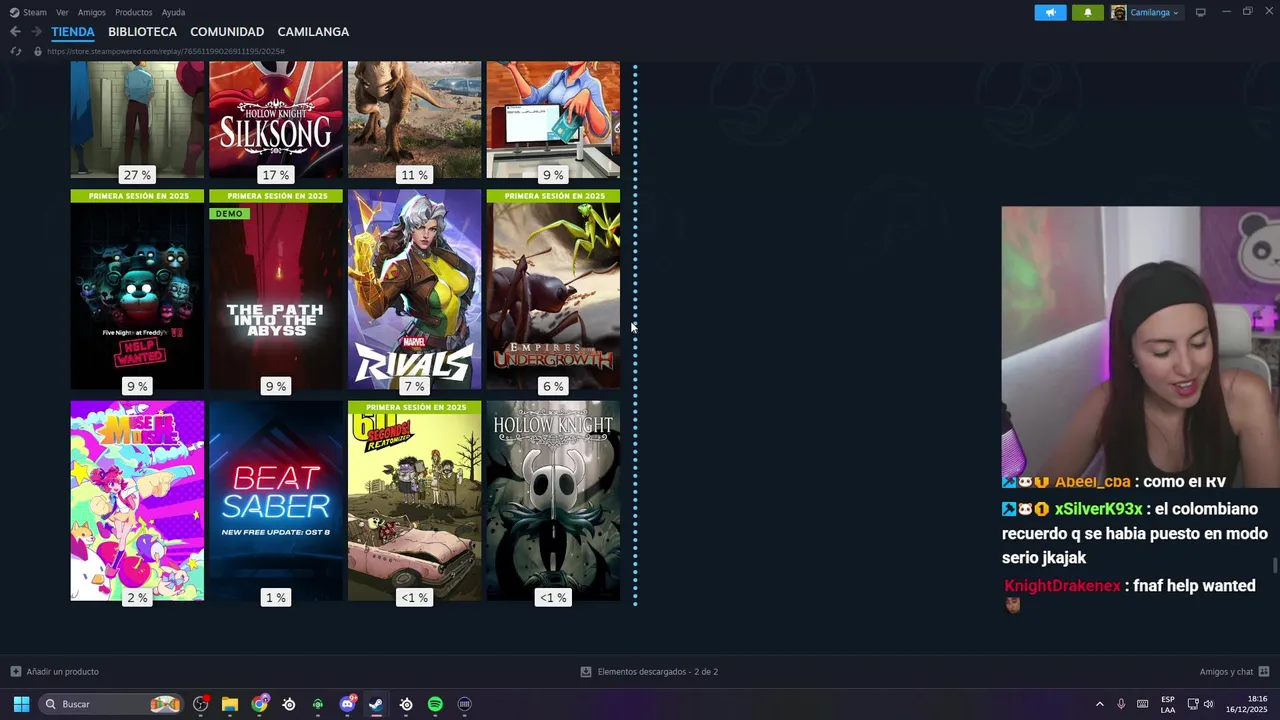The height and width of the screenshot is (720, 1280).
Task: Go back with the left arrow
Action: (x=15, y=32)
